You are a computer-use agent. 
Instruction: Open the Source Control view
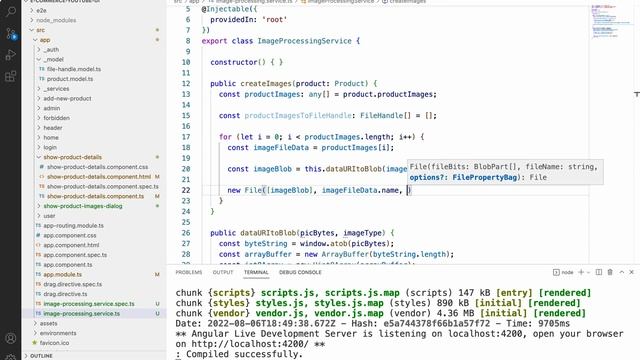(11, 33)
